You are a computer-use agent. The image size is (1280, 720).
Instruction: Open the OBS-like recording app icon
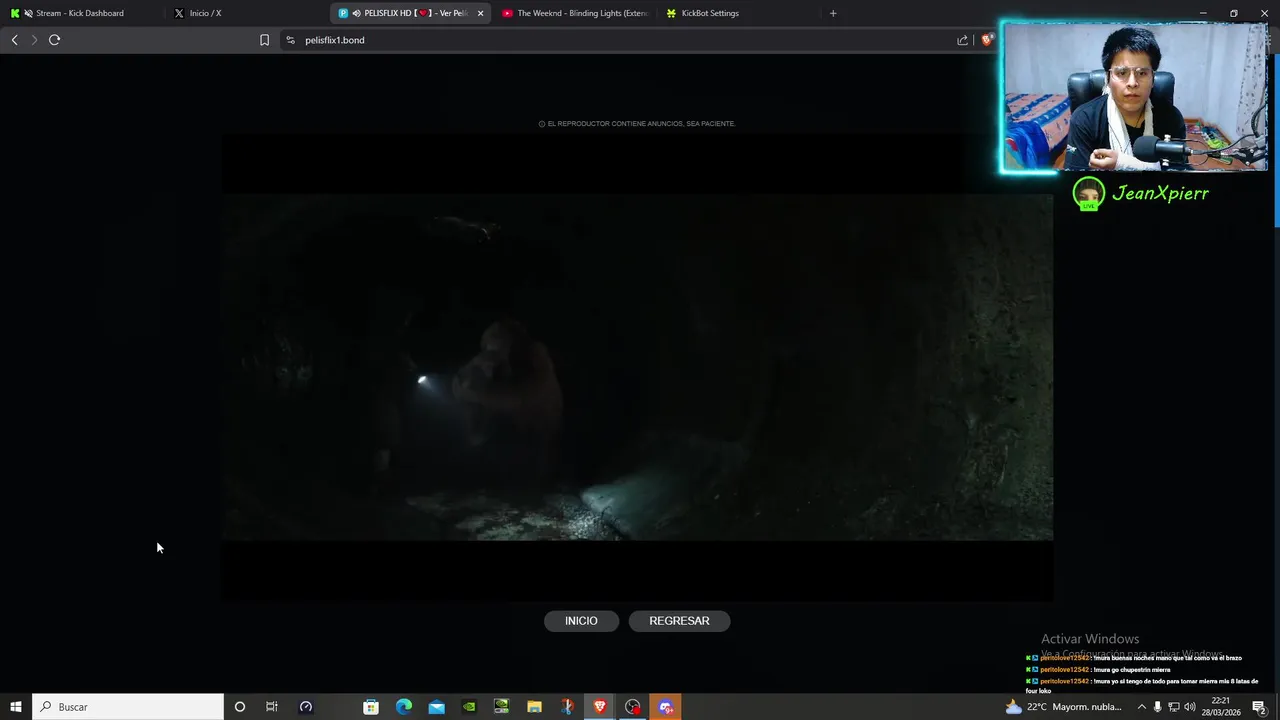(632, 707)
